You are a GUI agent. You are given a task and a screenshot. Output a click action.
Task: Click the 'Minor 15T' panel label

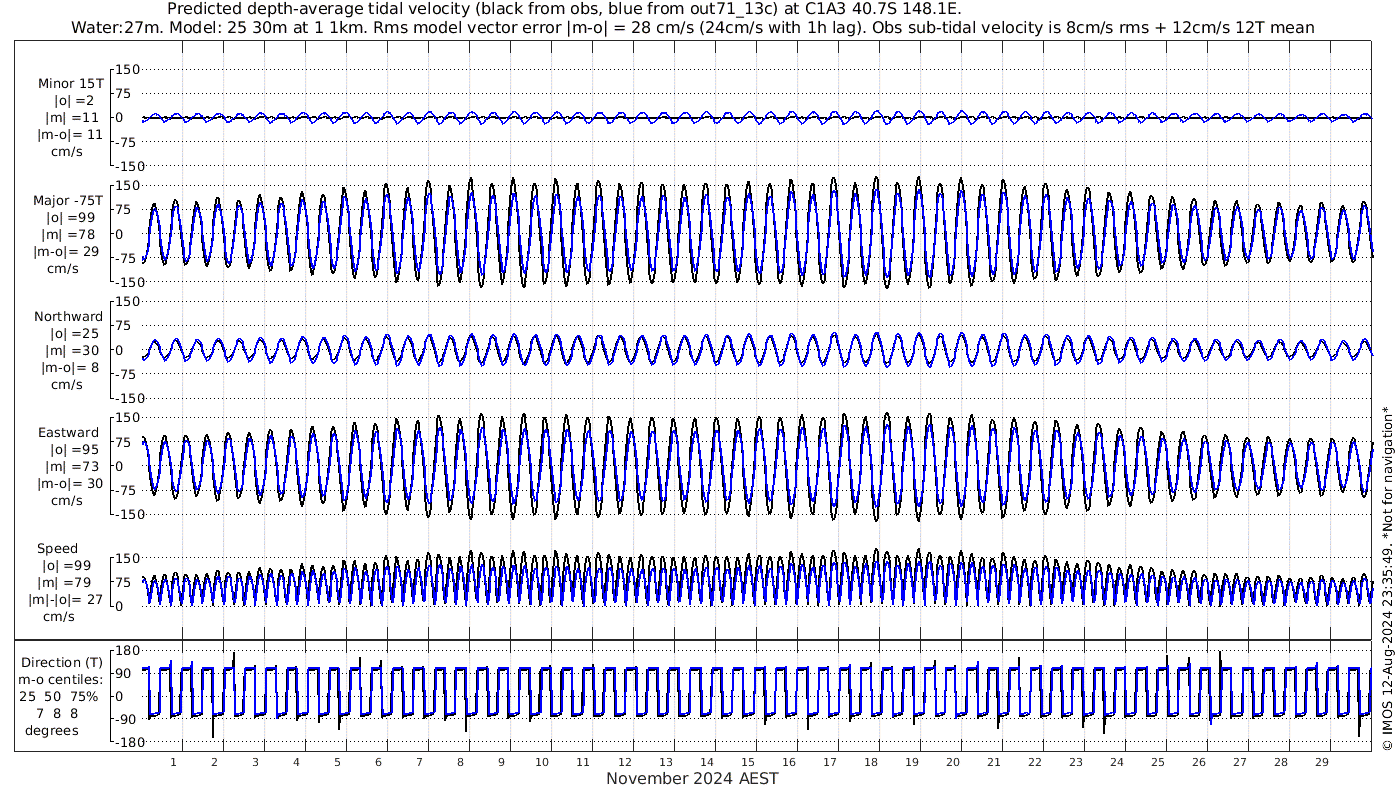tap(70, 84)
